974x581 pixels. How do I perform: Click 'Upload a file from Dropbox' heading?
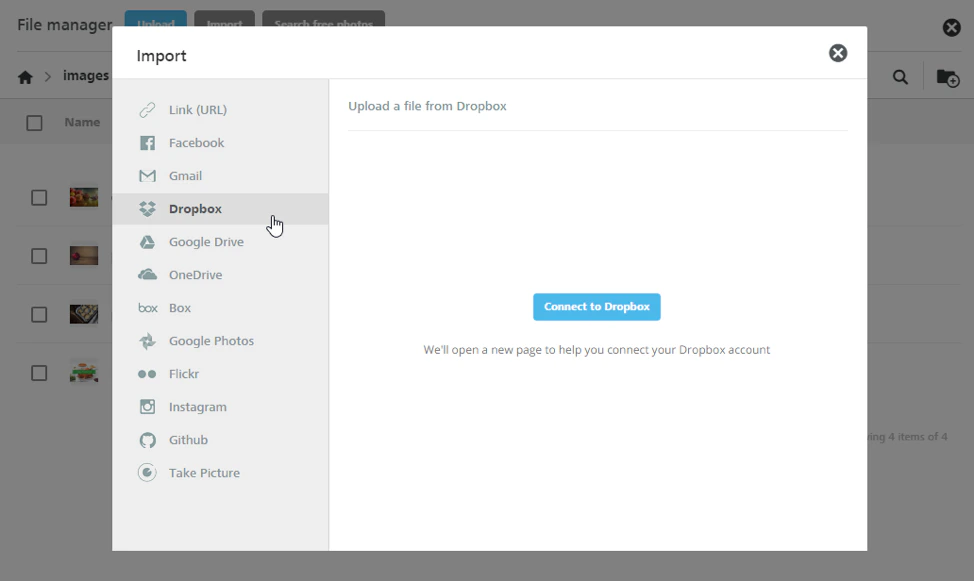pos(427,106)
